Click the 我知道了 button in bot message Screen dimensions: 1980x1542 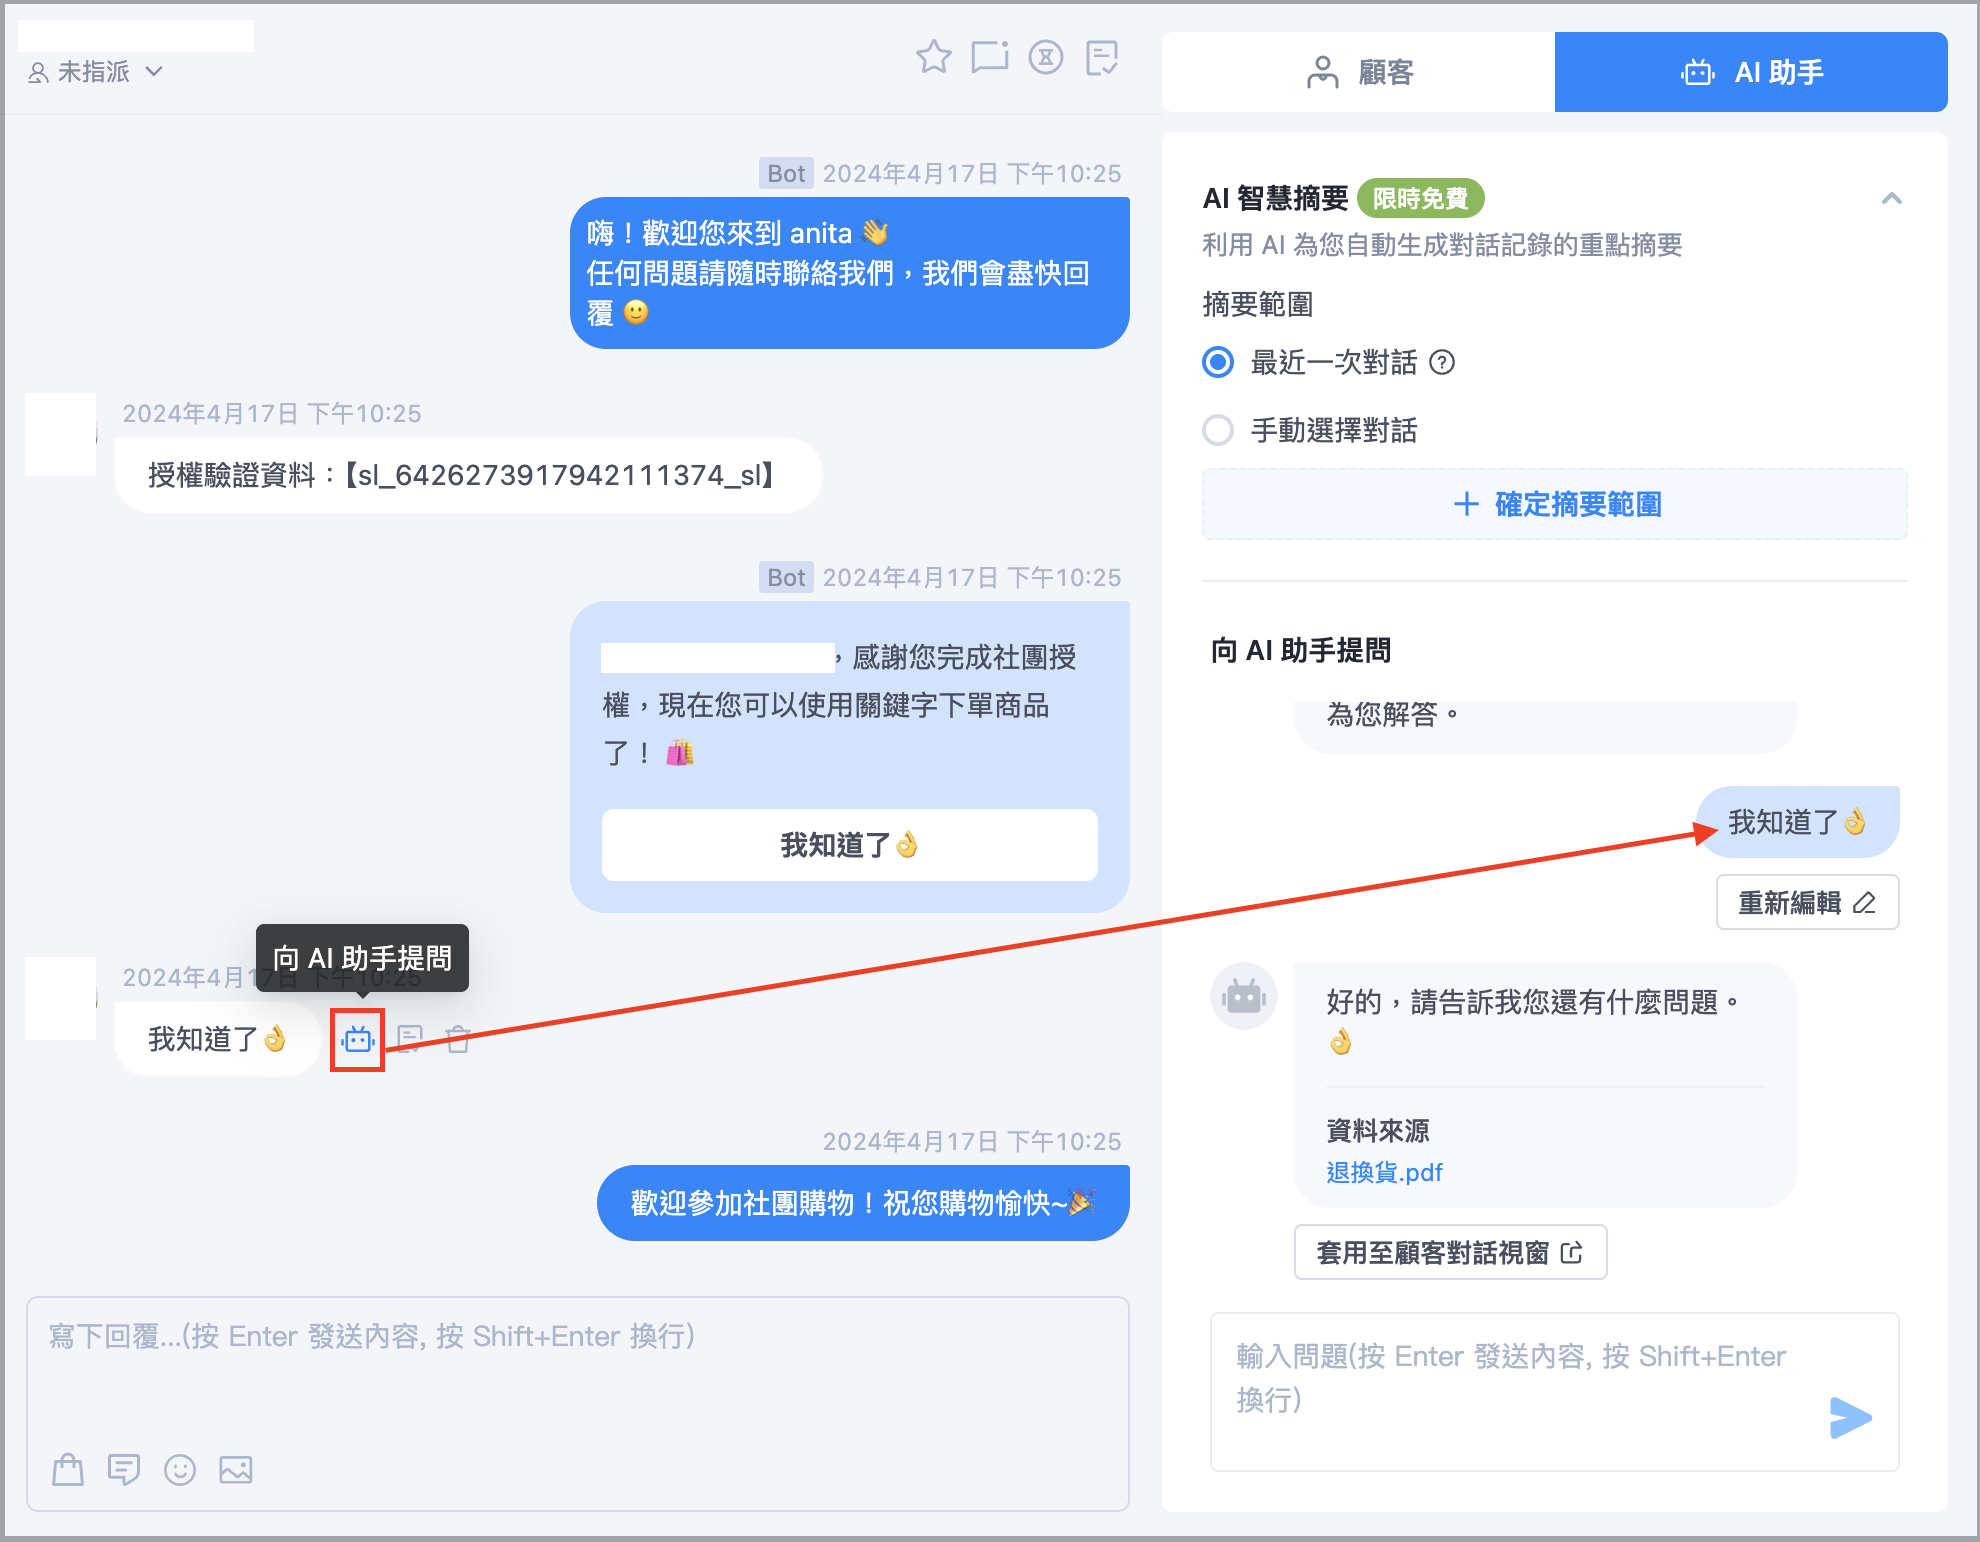[849, 845]
